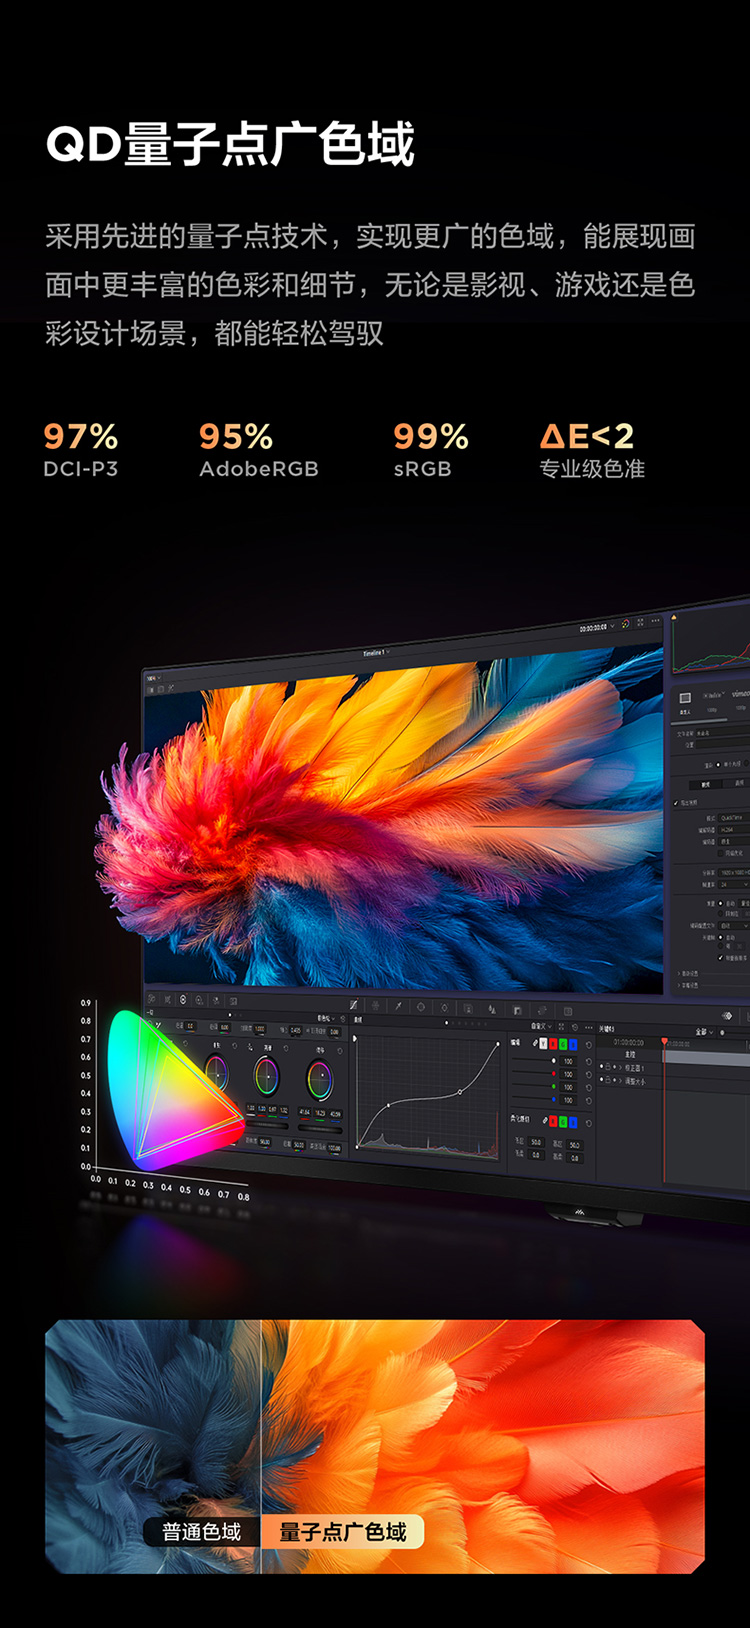
Task: Click the red intensity slider
Action: pyautogui.click(x=534, y=1074)
